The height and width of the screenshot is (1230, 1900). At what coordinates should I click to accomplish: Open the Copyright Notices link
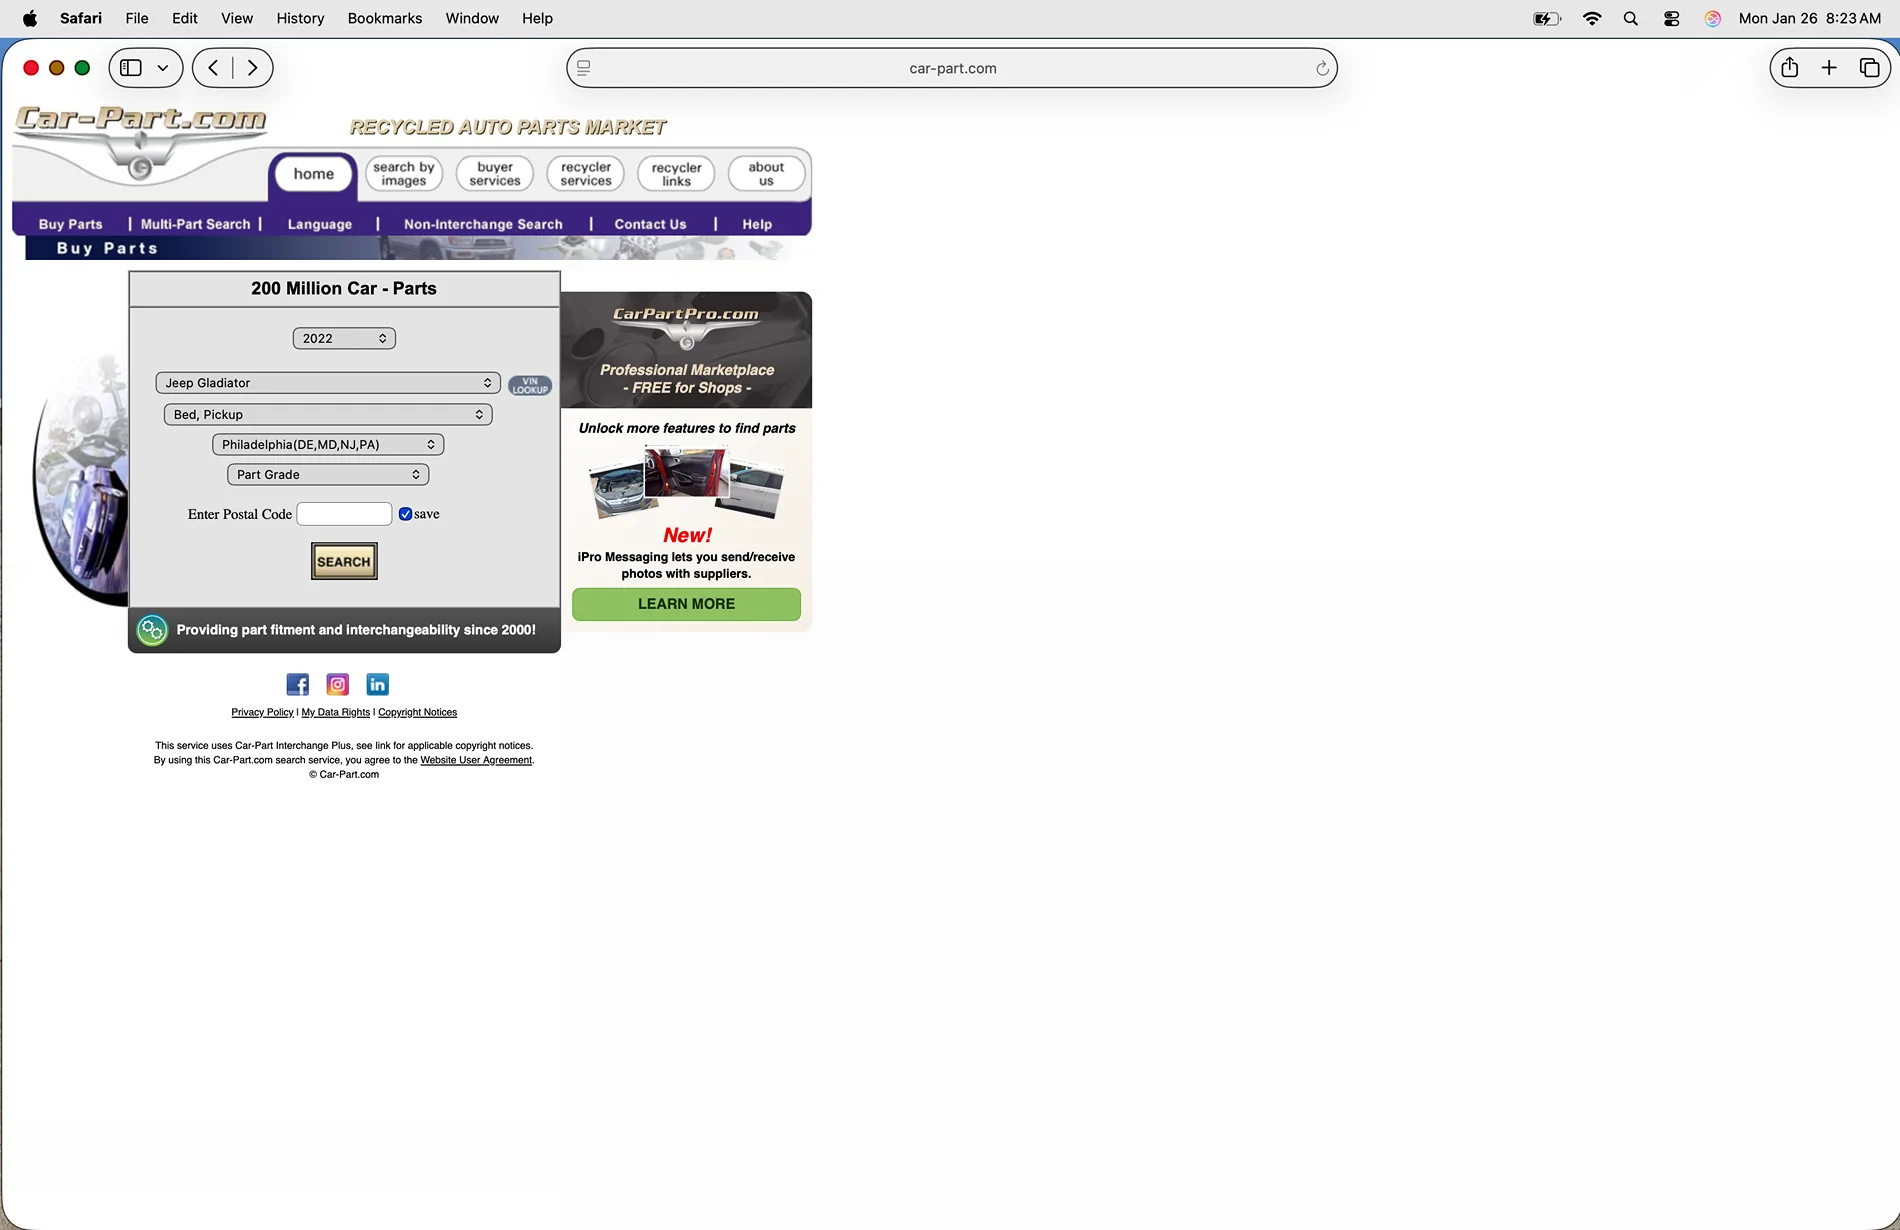(417, 712)
